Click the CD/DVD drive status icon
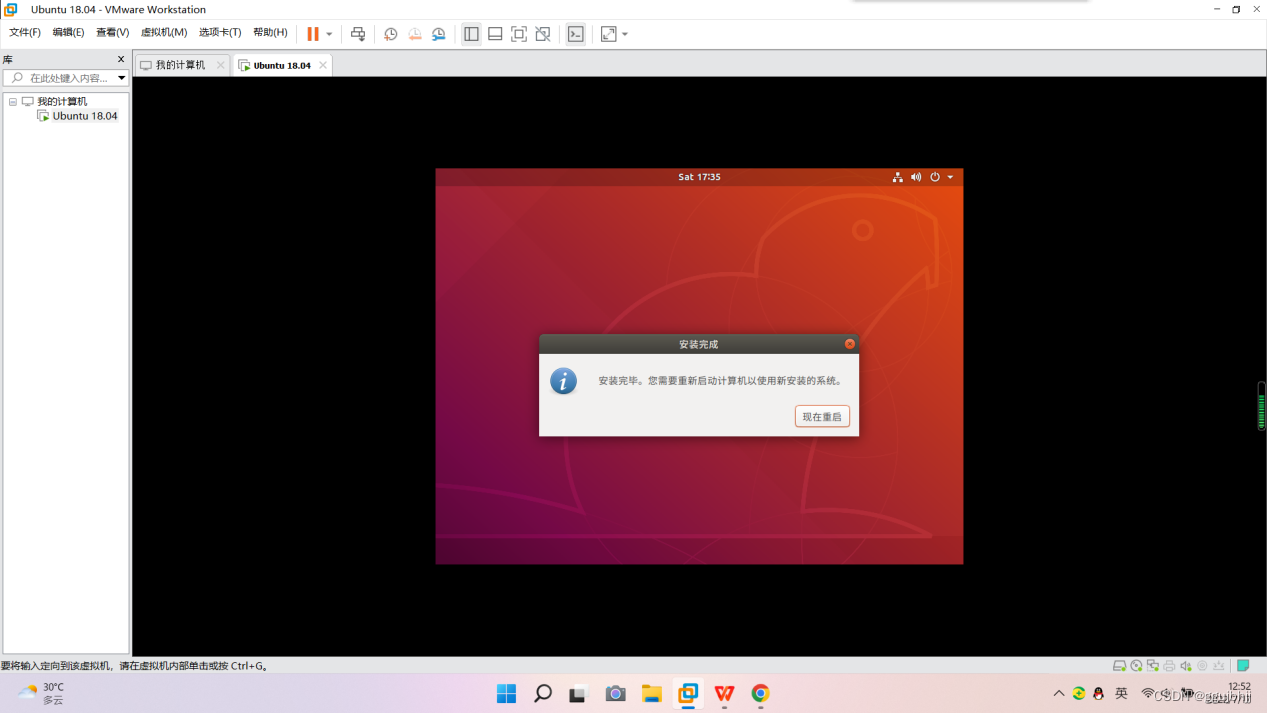Screen dimensions: 1267x713 point(1136,666)
